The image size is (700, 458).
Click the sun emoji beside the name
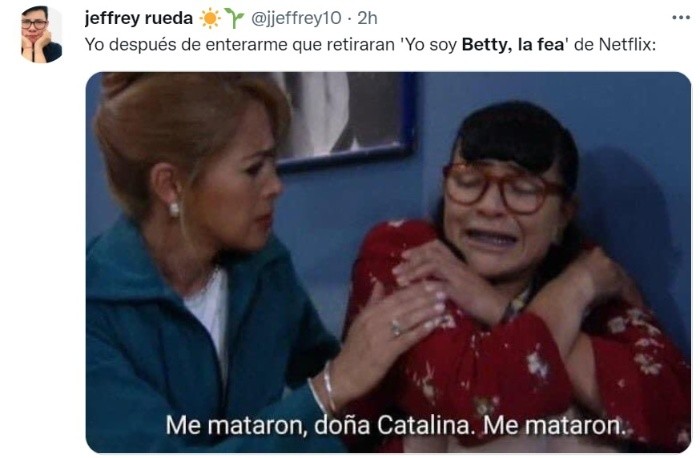click(x=210, y=18)
